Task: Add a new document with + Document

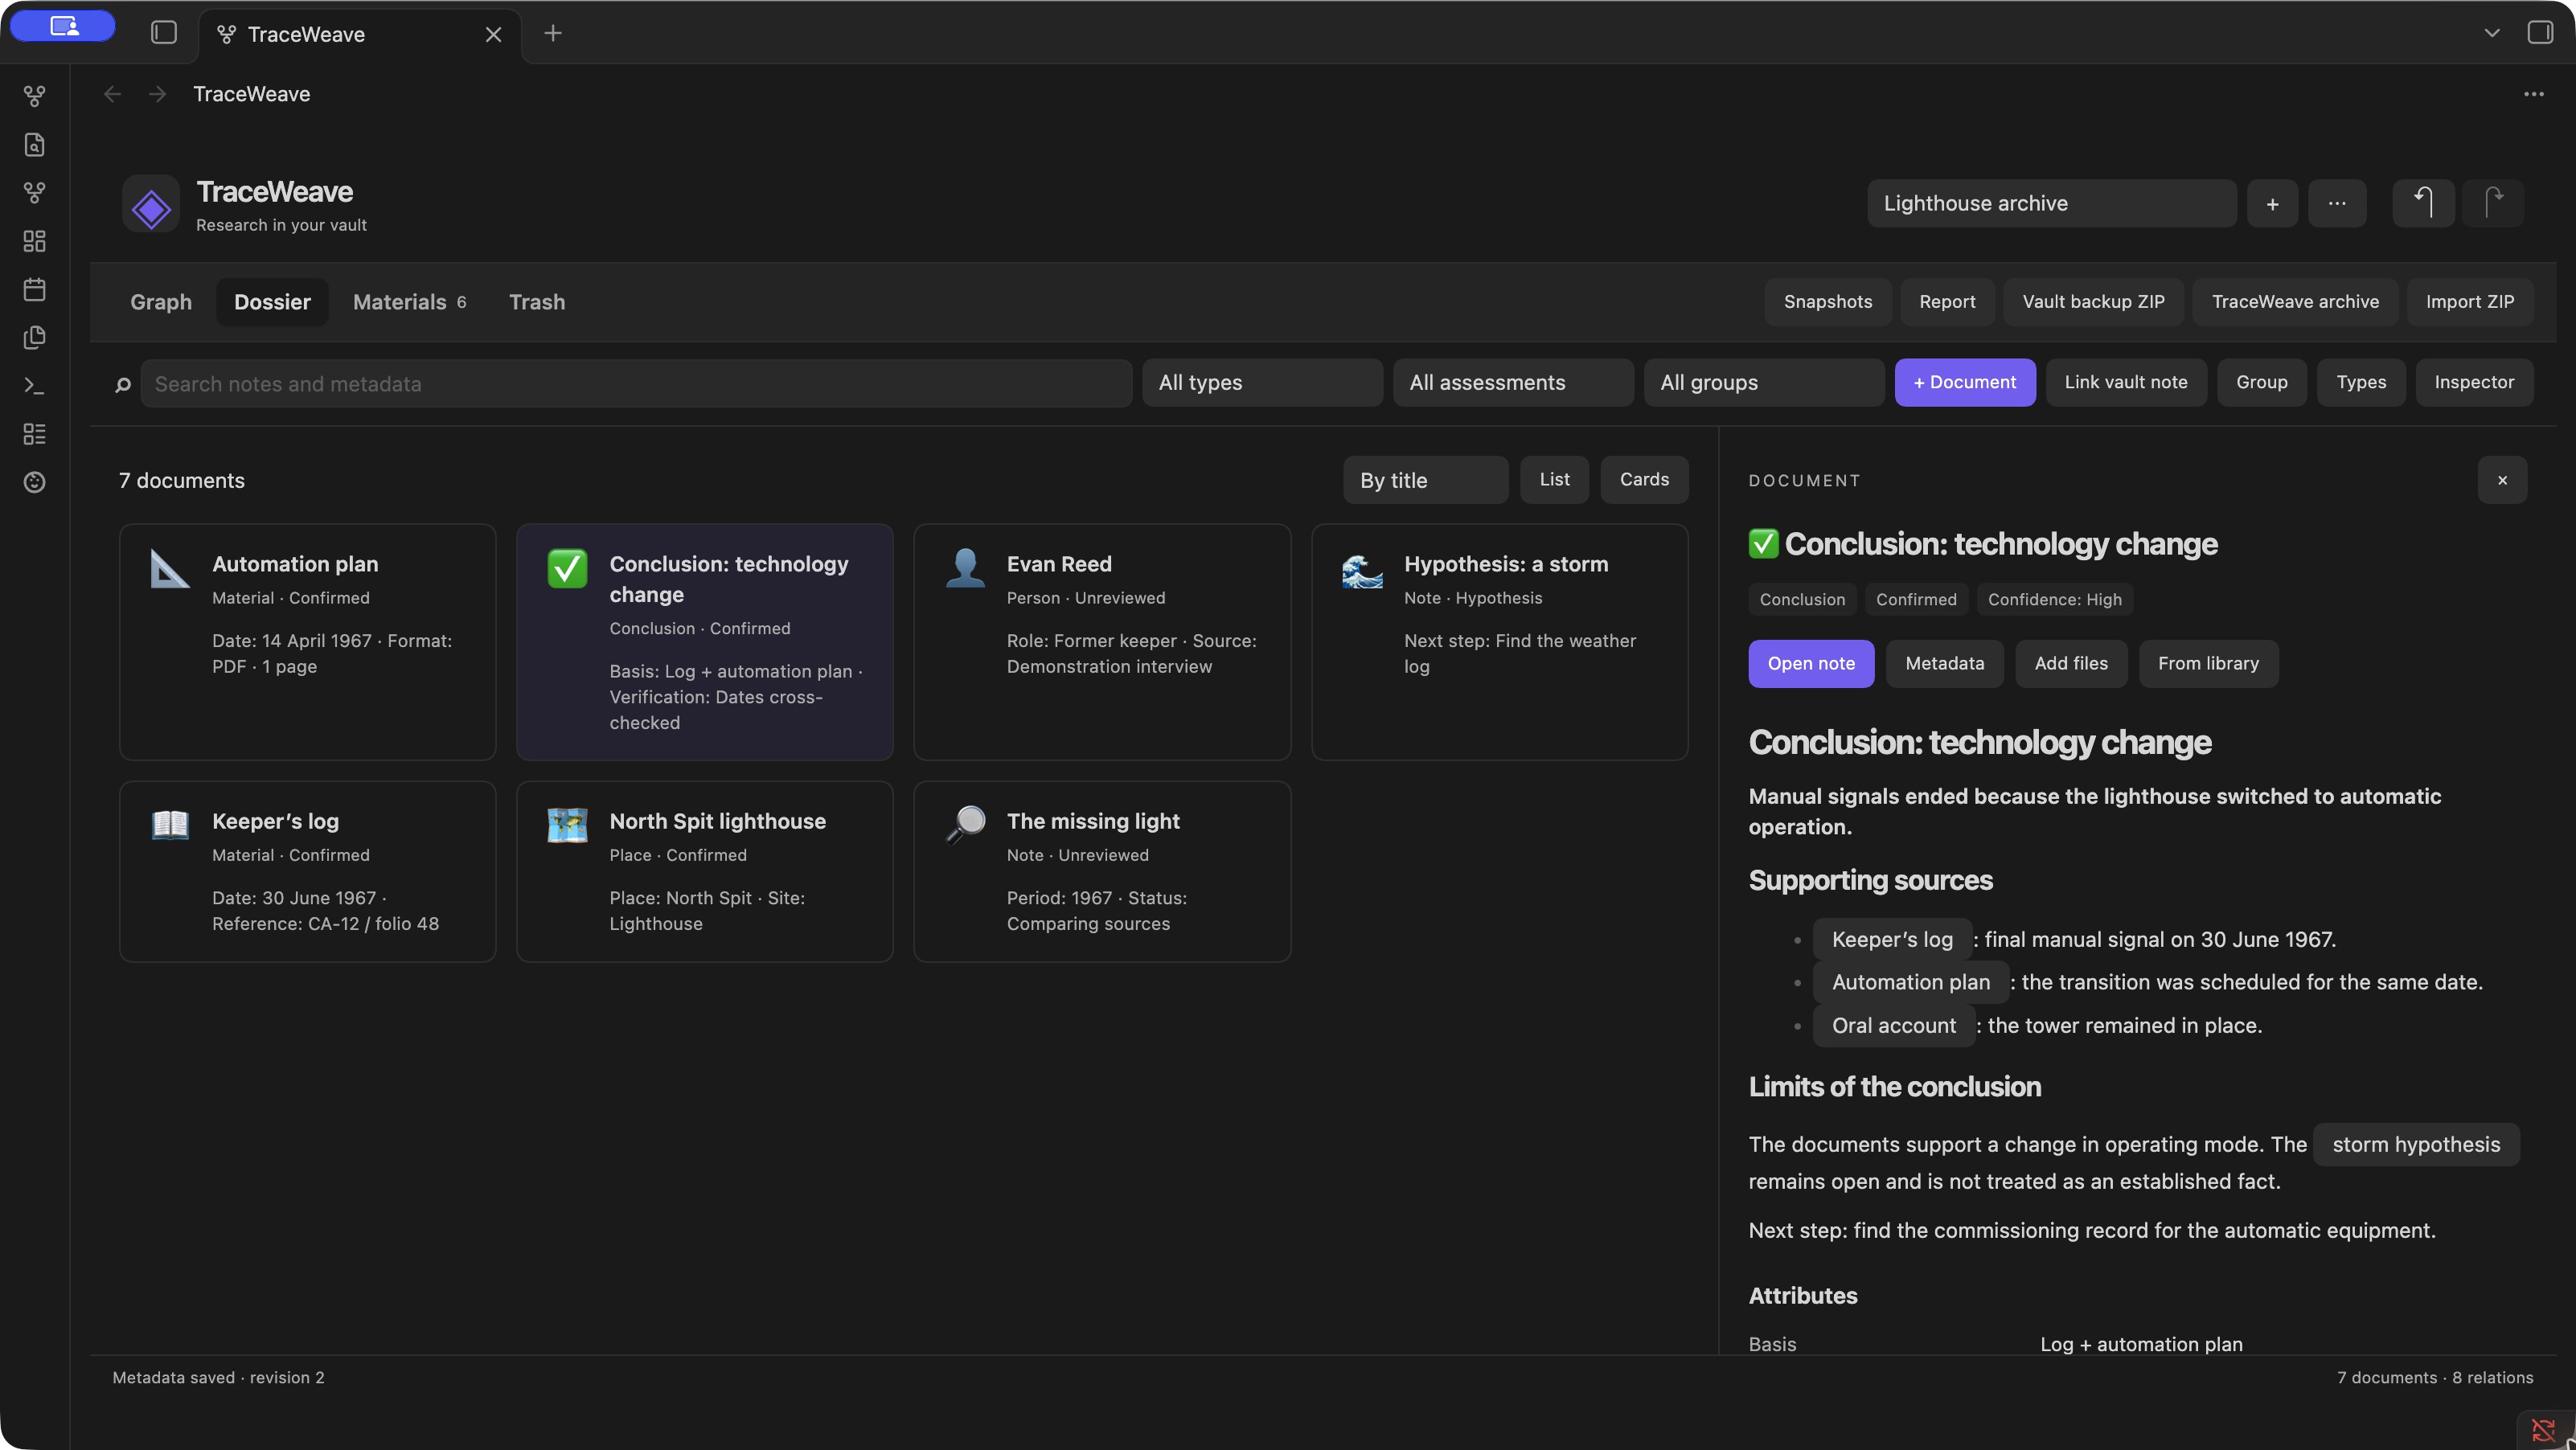Action: [x=1965, y=383]
